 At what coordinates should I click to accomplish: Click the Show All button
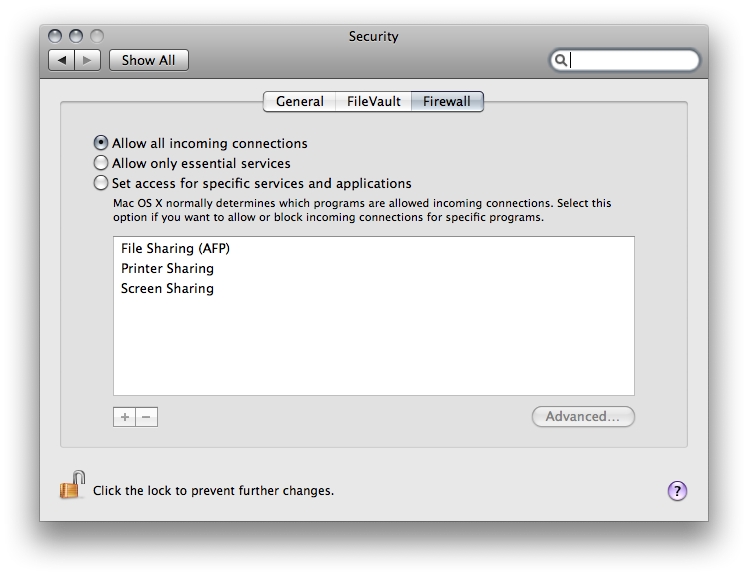(x=149, y=60)
